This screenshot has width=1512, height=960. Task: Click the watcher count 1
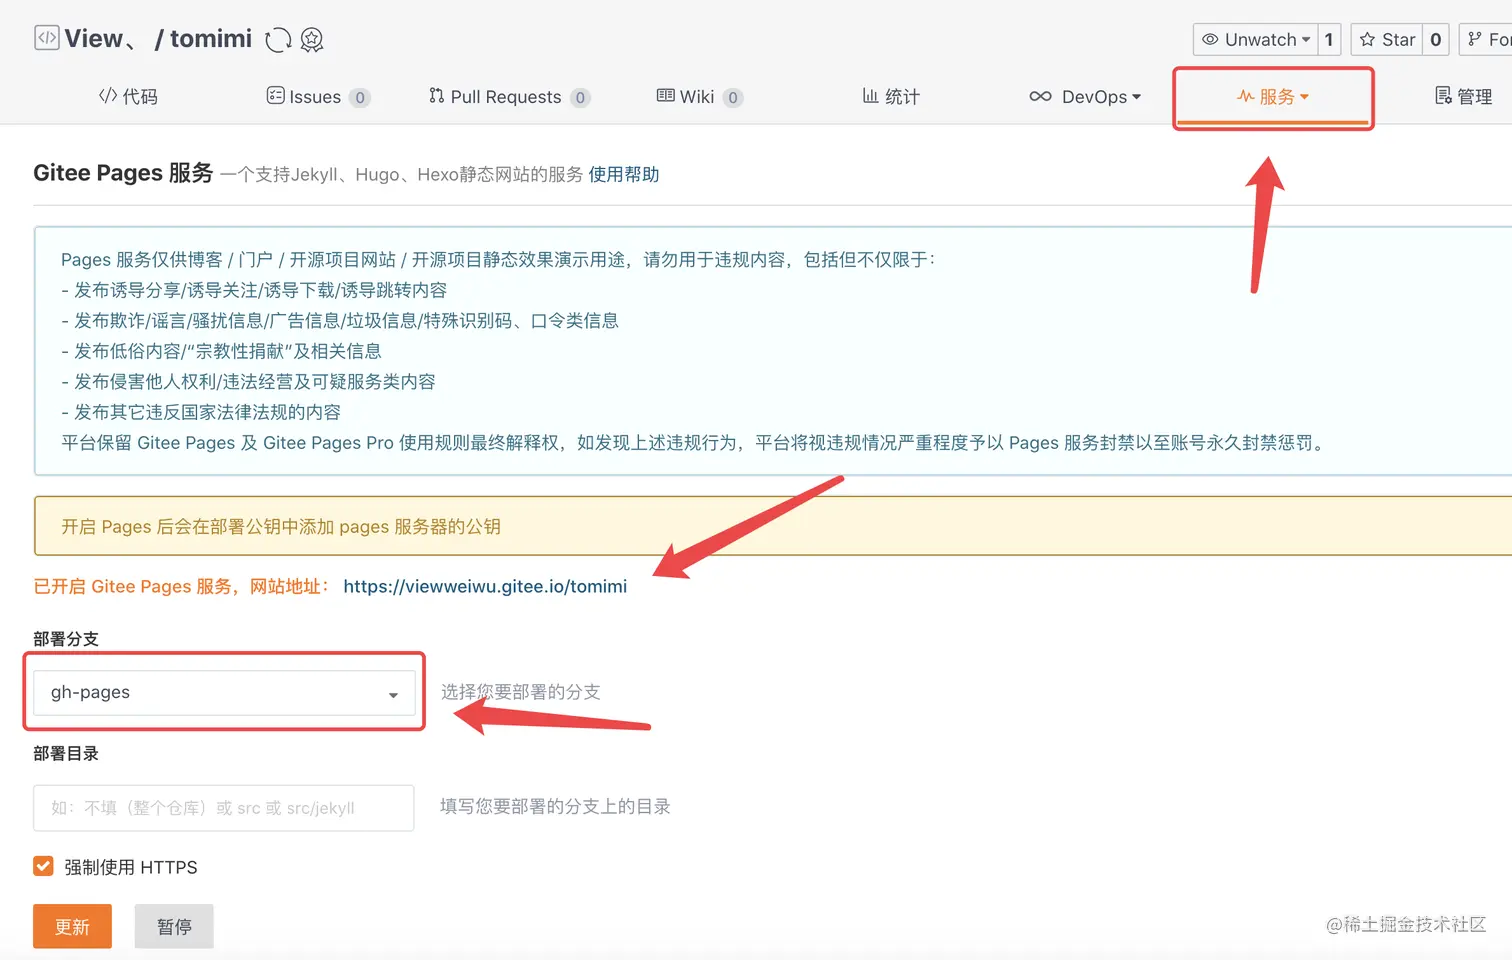[x=1329, y=40]
